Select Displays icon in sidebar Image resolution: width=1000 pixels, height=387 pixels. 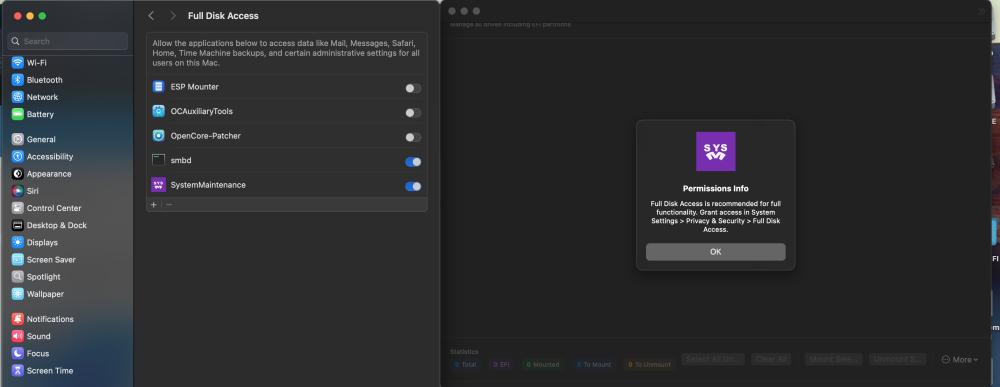17,243
